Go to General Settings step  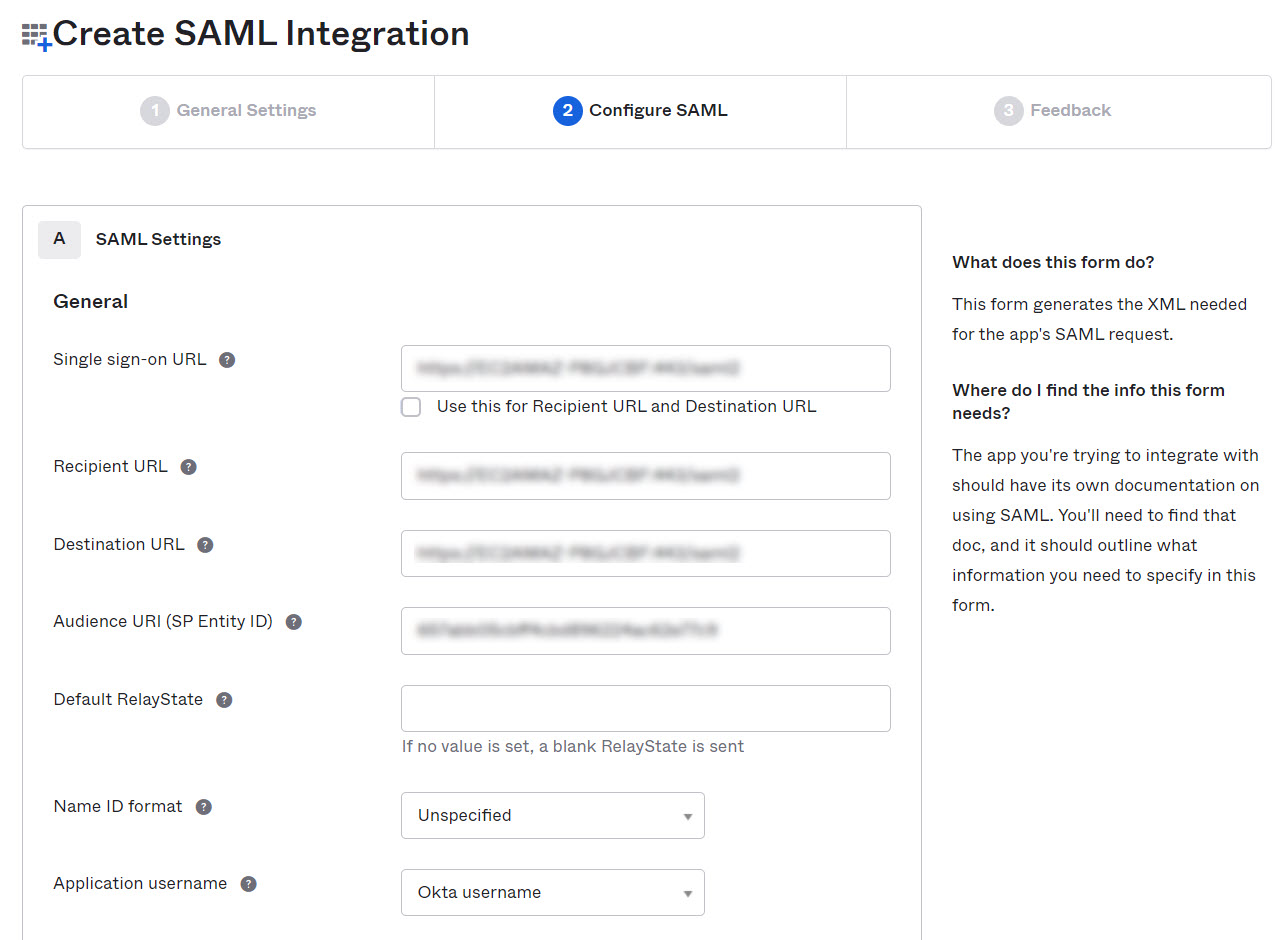tap(229, 111)
